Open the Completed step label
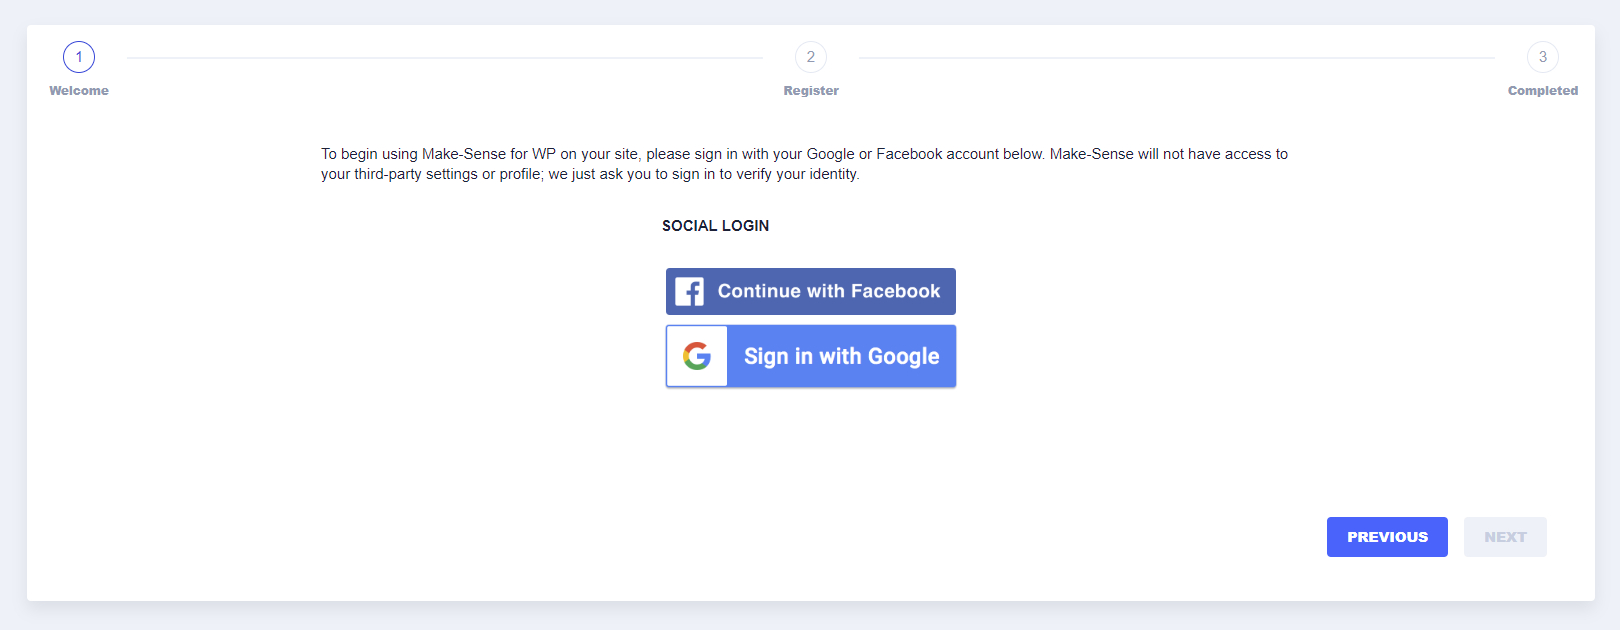This screenshot has width=1620, height=630. tap(1543, 90)
